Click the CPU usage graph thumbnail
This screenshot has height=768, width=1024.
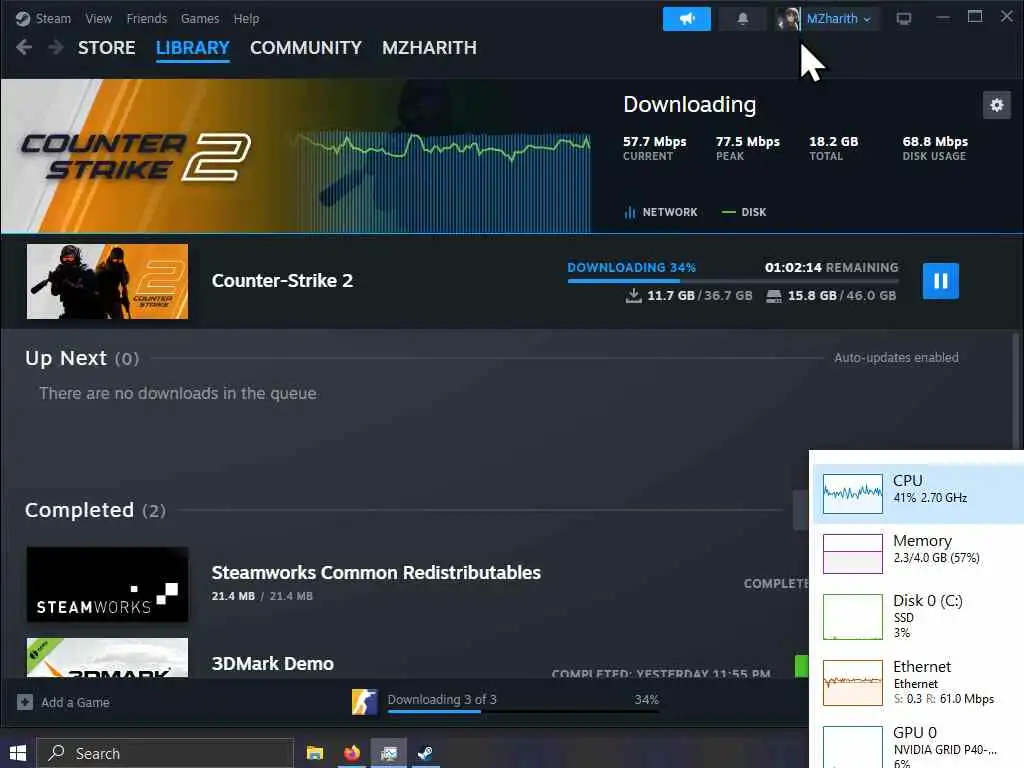click(852, 494)
